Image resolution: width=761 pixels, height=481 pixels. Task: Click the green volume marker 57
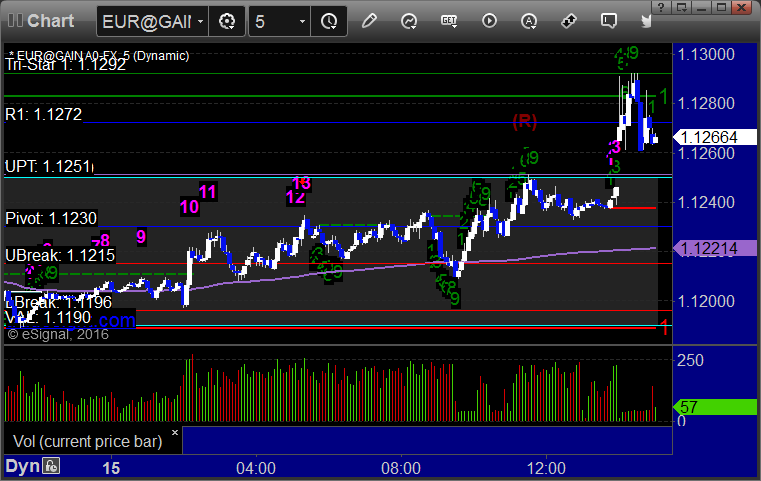[714, 407]
